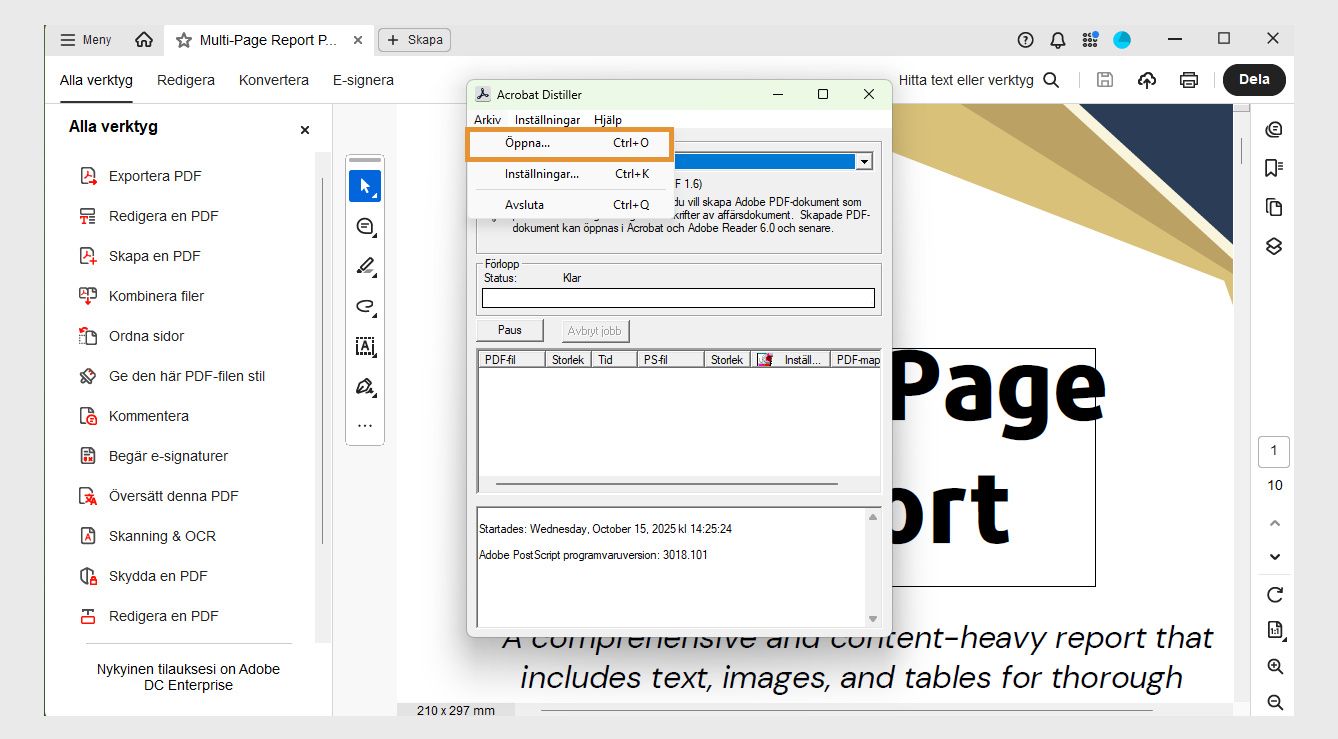Close the Alla verktyg panel
The image size is (1338, 739).
click(305, 130)
